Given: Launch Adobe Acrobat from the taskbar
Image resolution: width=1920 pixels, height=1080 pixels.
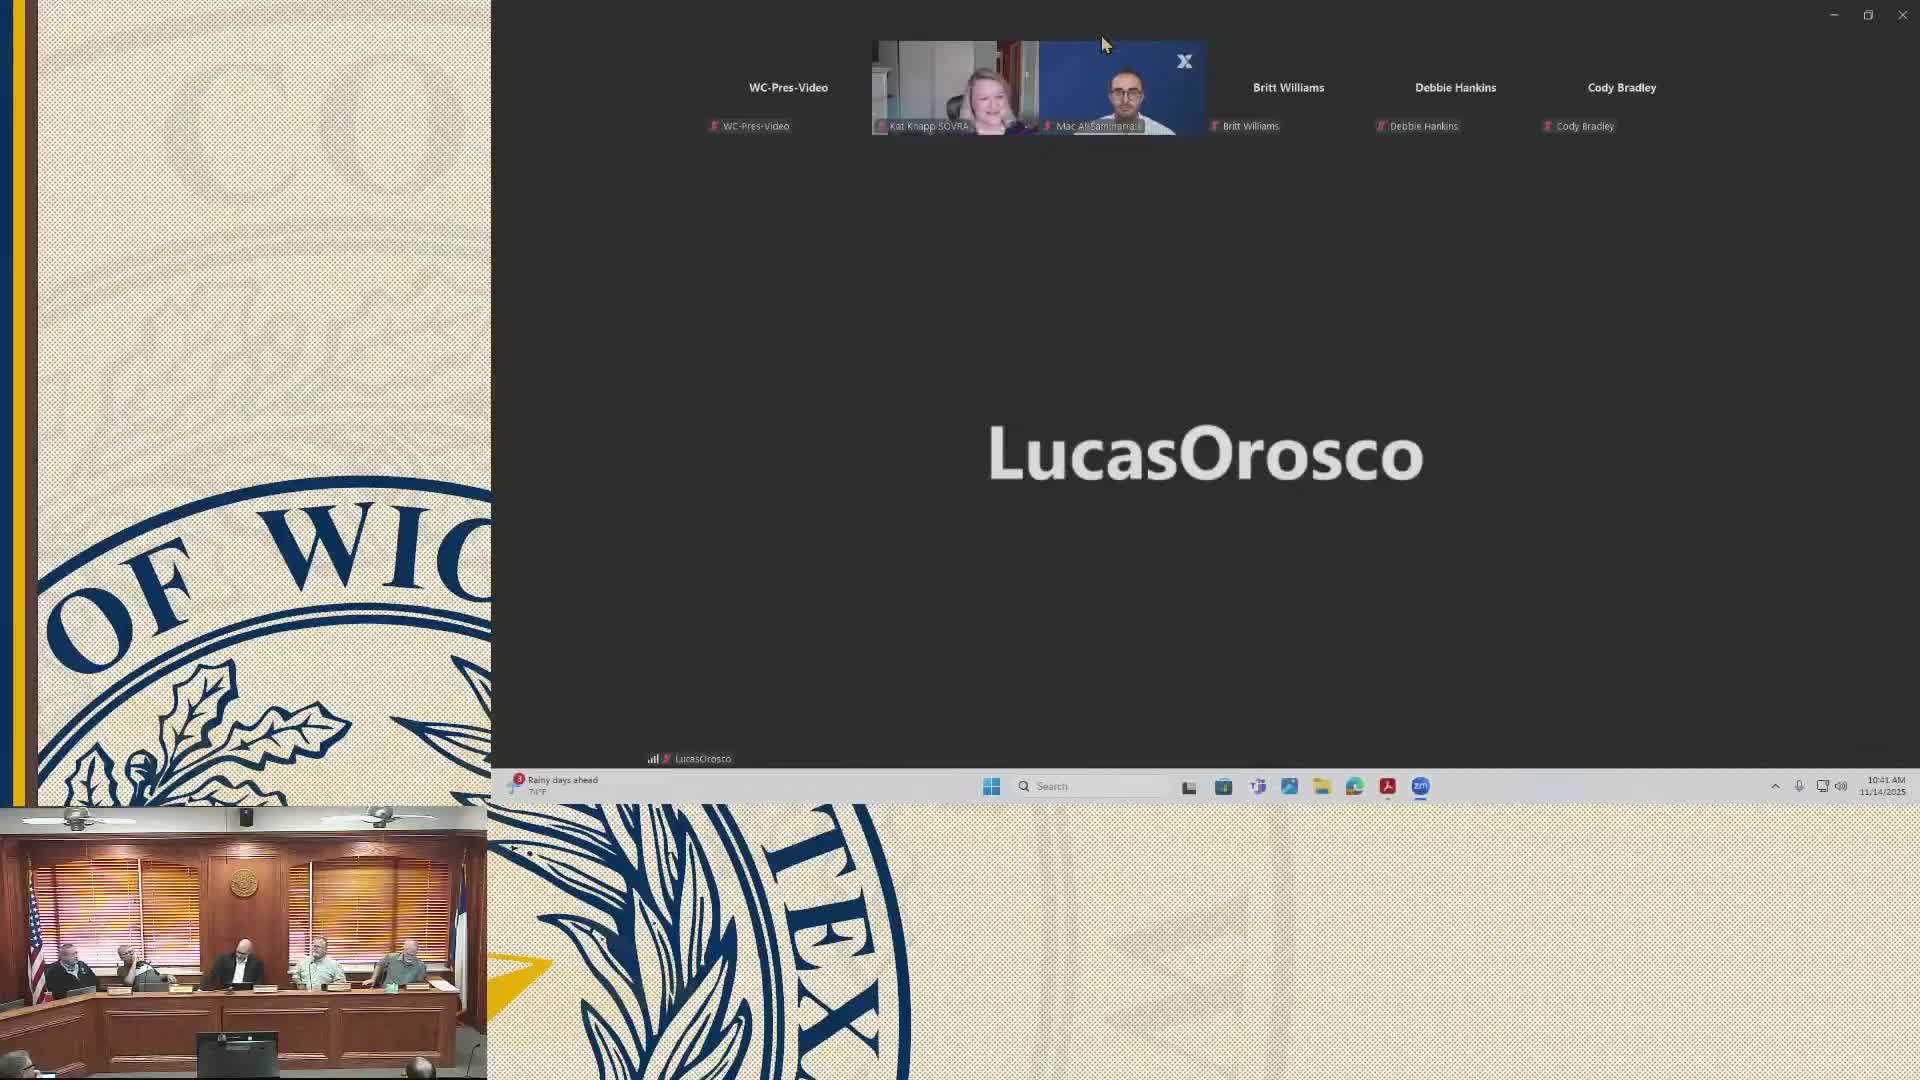Looking at the screenshot, I should pyautogui.click(x=1387, y=787).
